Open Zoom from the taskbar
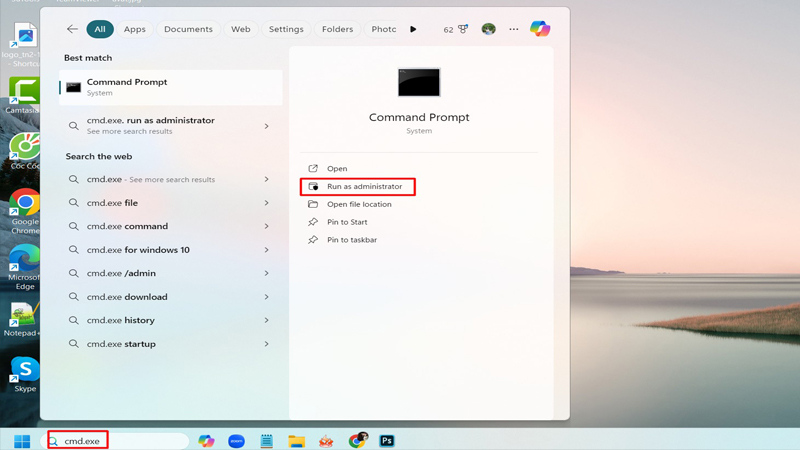 tap(236, 441)
